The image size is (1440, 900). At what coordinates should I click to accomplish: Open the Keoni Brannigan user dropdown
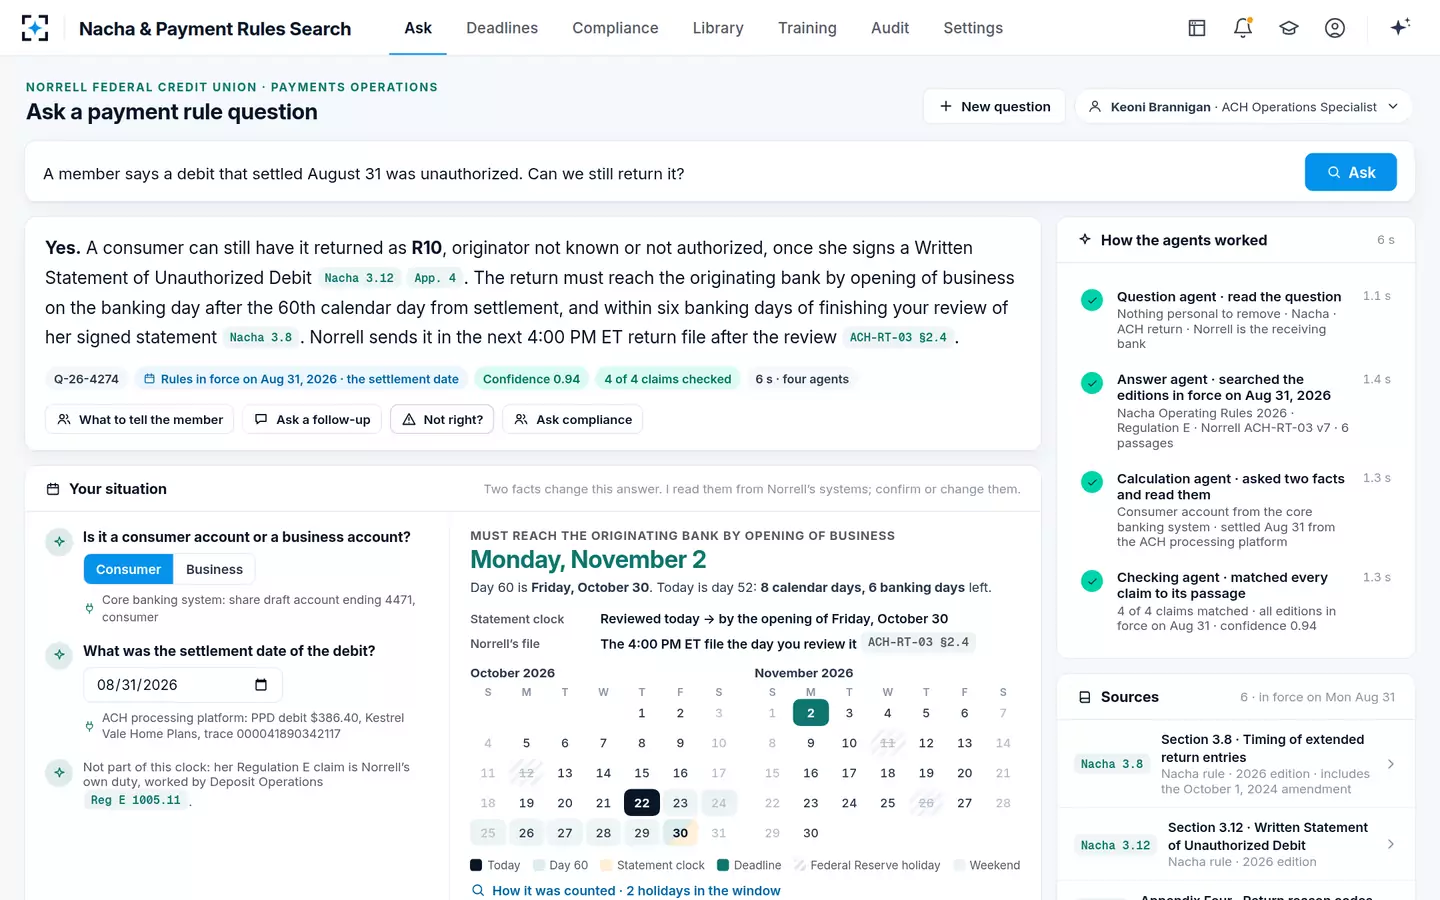tap(1244, 107)
